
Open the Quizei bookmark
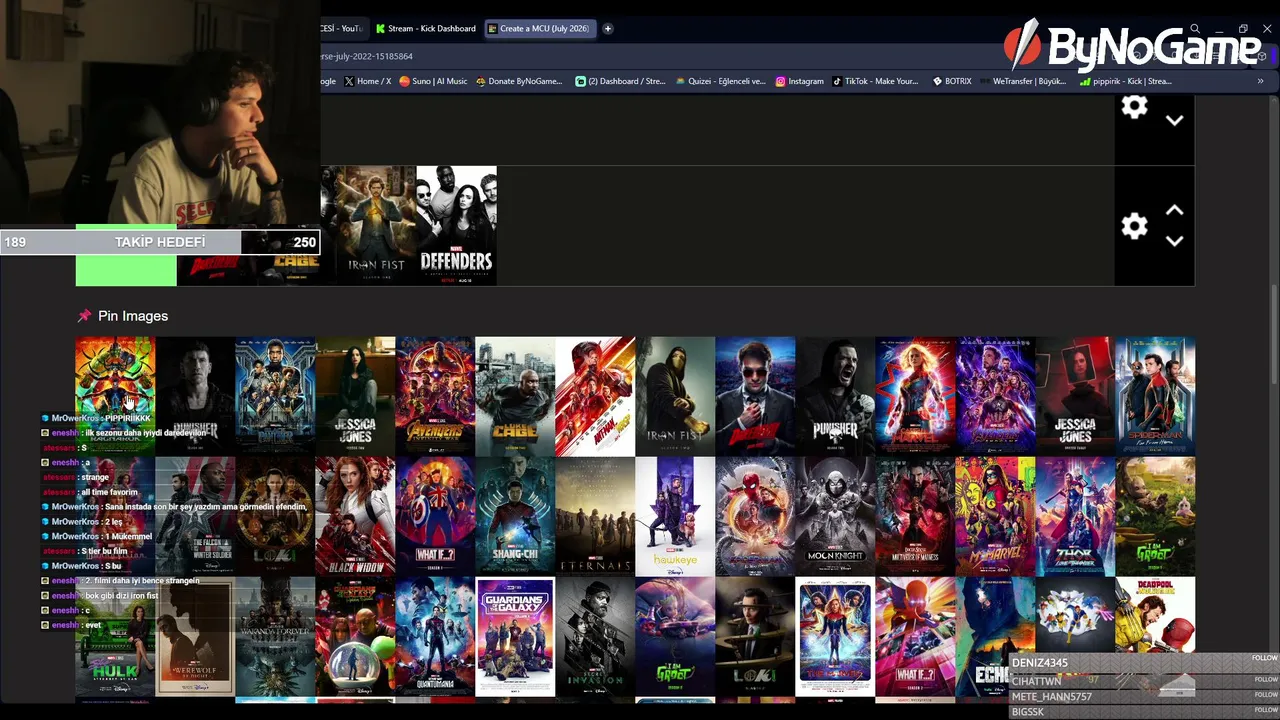click(x=720, y=81)
